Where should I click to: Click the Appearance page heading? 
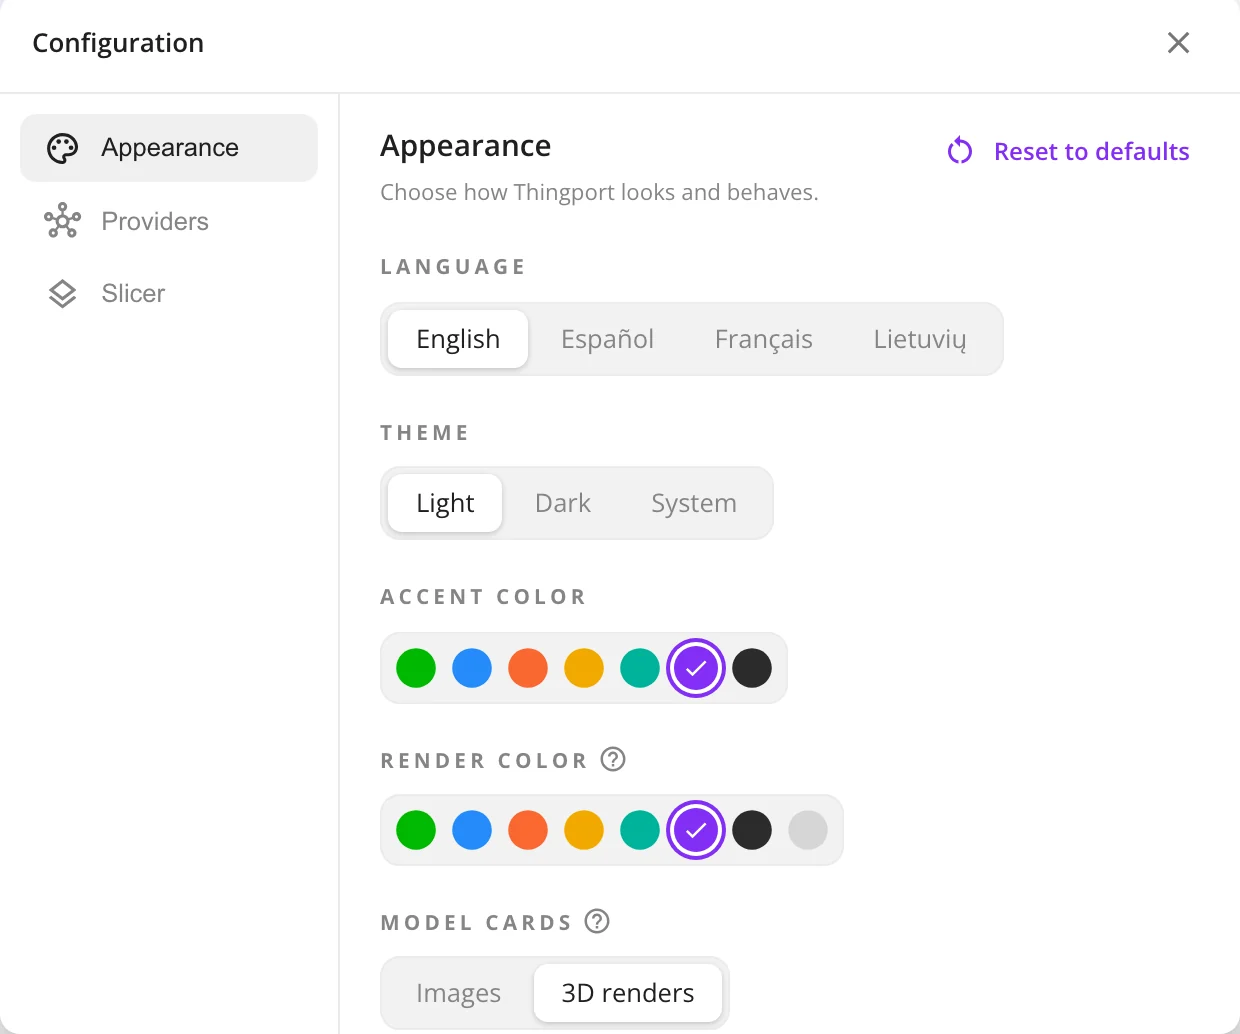(x=466, y=147)
